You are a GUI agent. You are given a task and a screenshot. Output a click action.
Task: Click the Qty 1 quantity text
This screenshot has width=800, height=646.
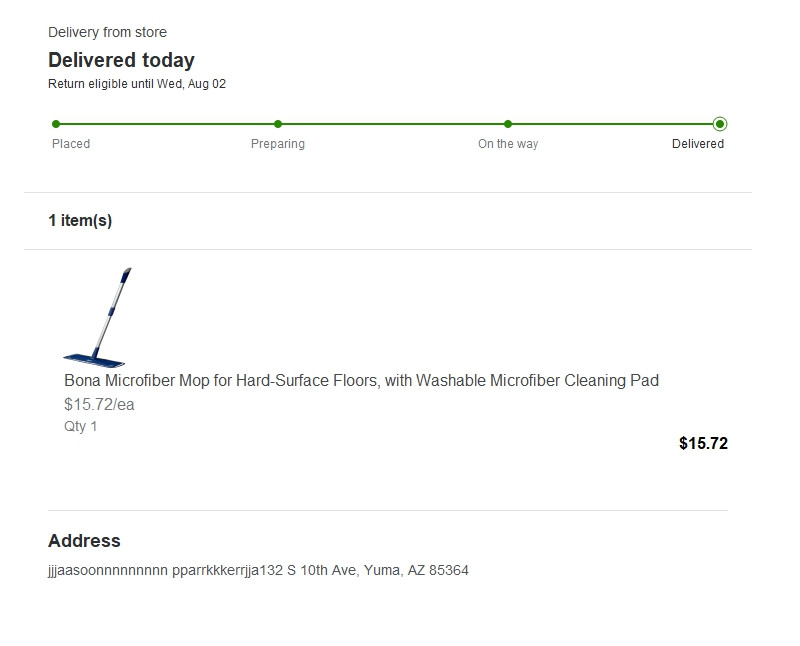(x=80, y=426)
